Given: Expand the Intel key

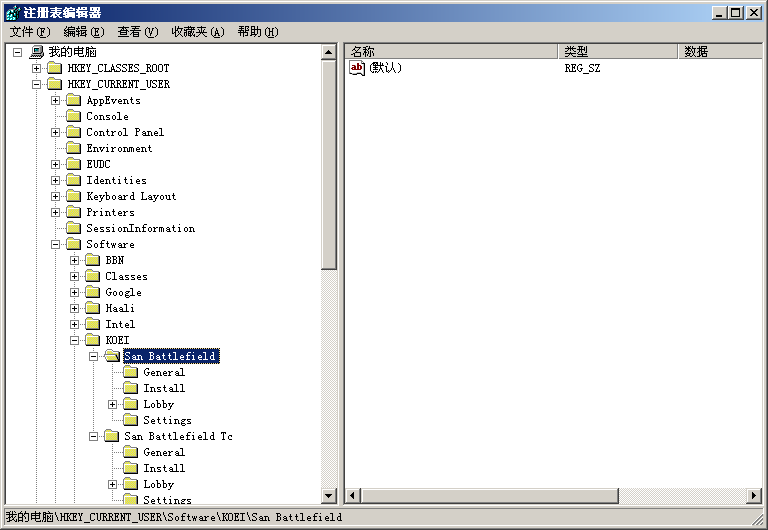Looking at the screenshot, I should pos(75,324).
